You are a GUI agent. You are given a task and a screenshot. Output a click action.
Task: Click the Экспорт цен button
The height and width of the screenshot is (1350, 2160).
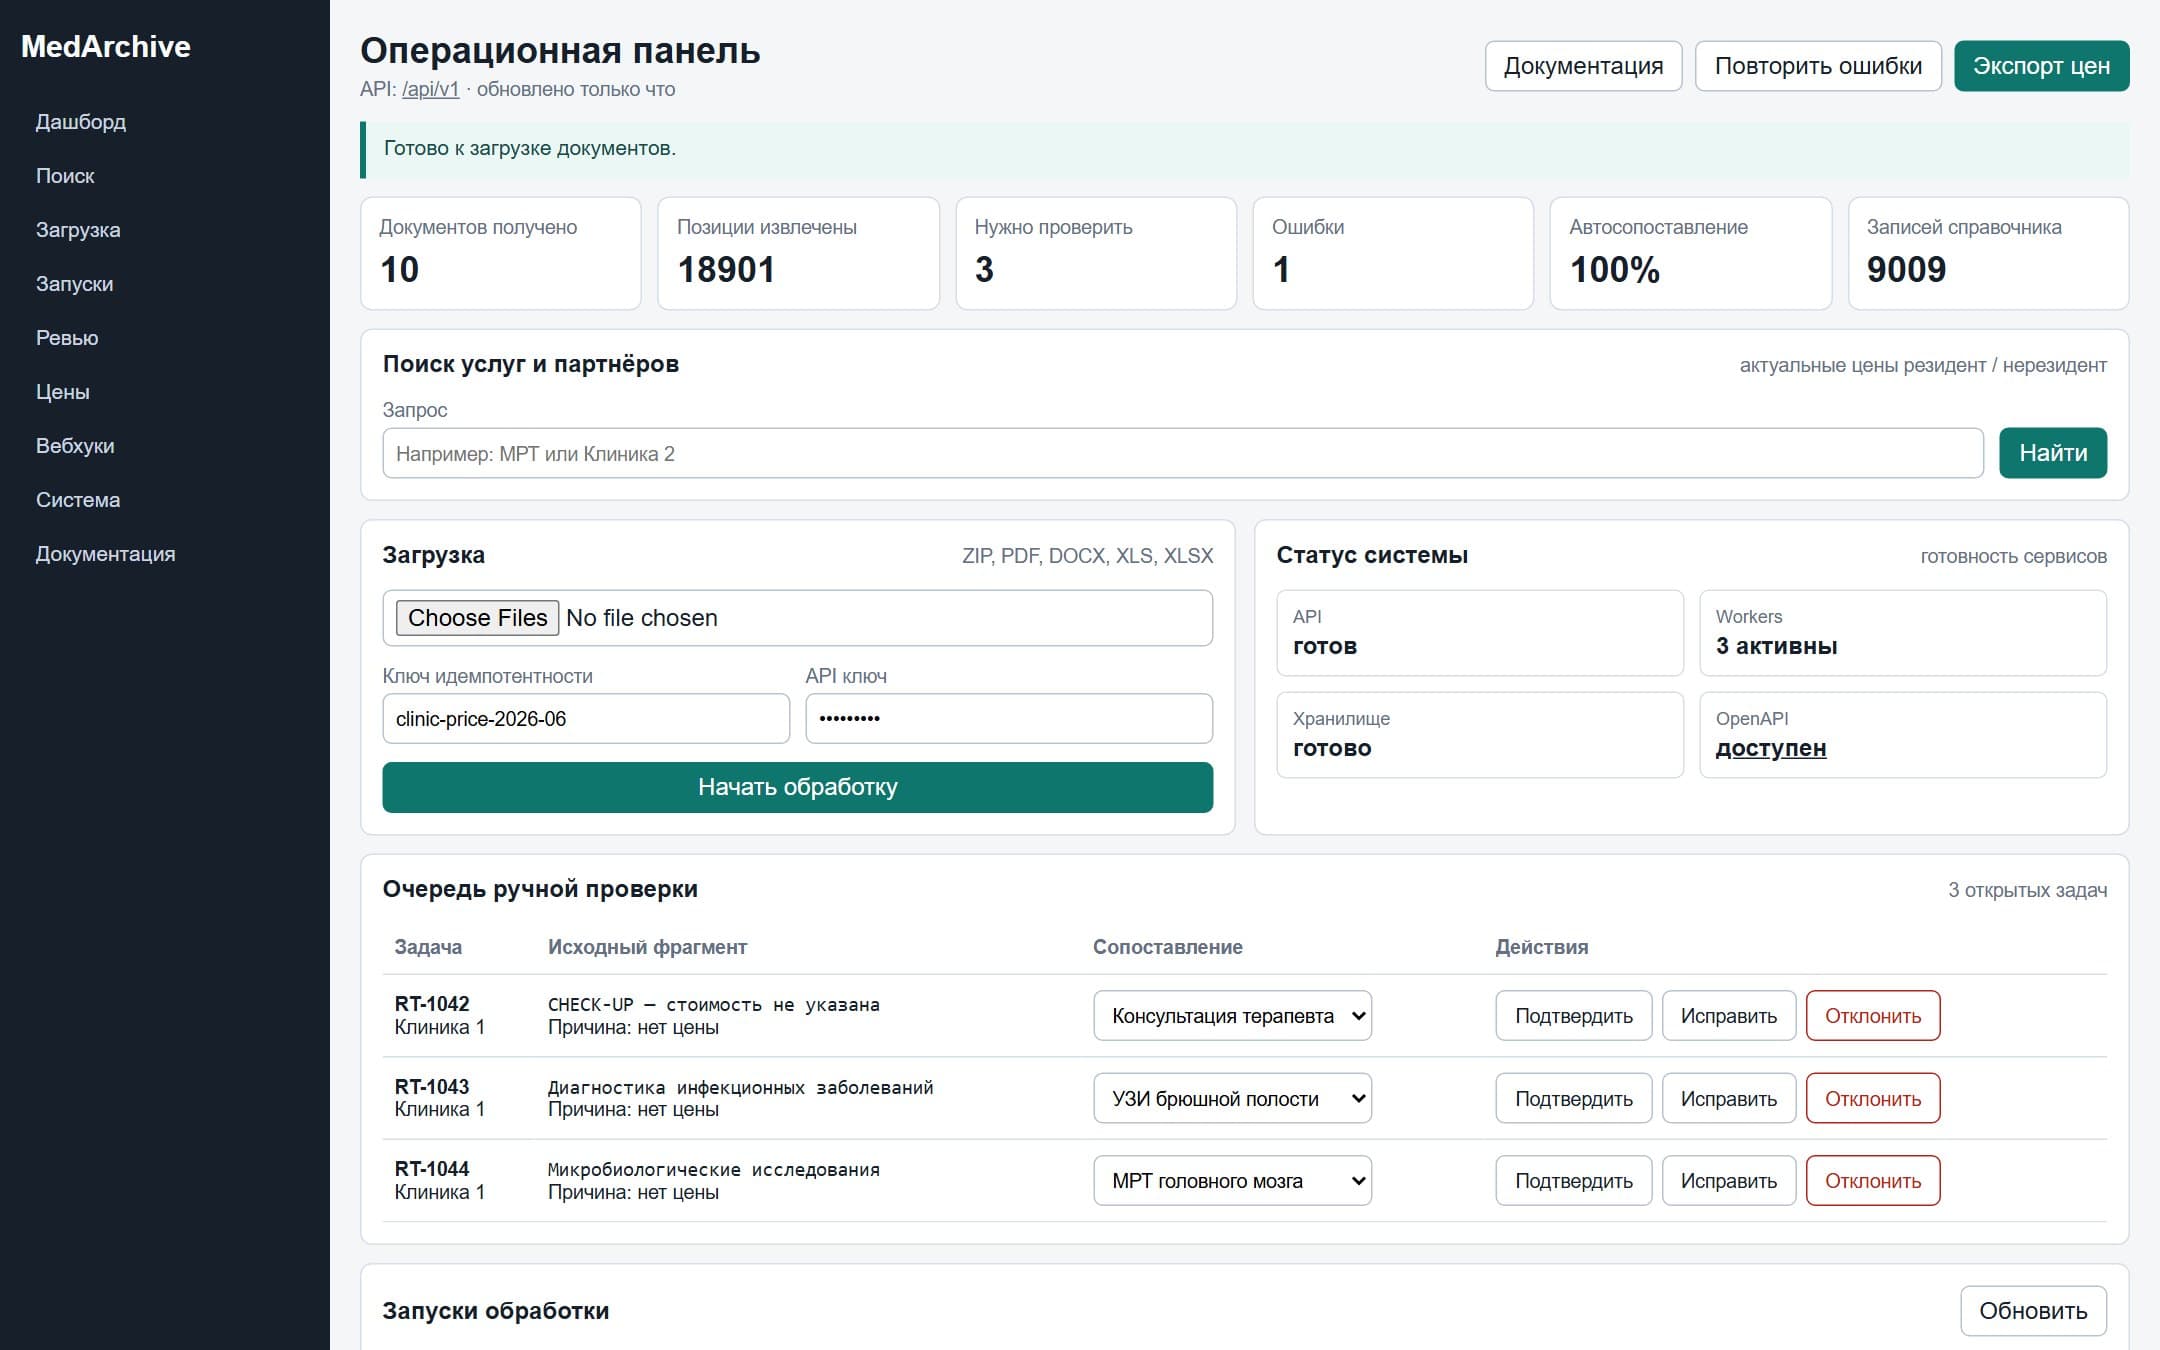pyautogui.click(x=2041, y=66)
